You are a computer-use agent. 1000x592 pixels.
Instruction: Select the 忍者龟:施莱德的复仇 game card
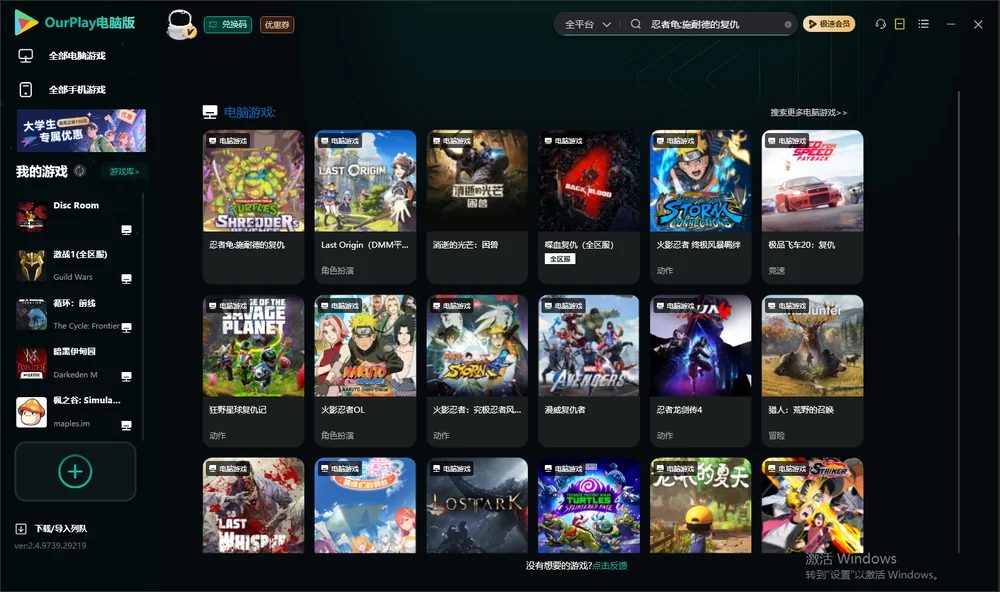point(253,207)
